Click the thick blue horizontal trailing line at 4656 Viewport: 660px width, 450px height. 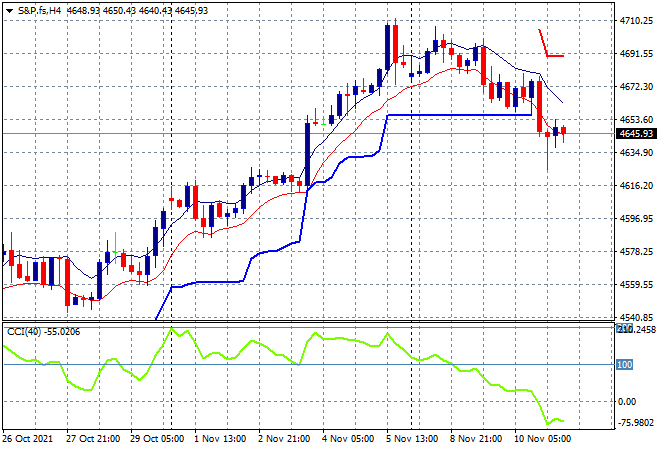(x=459, y=115)
